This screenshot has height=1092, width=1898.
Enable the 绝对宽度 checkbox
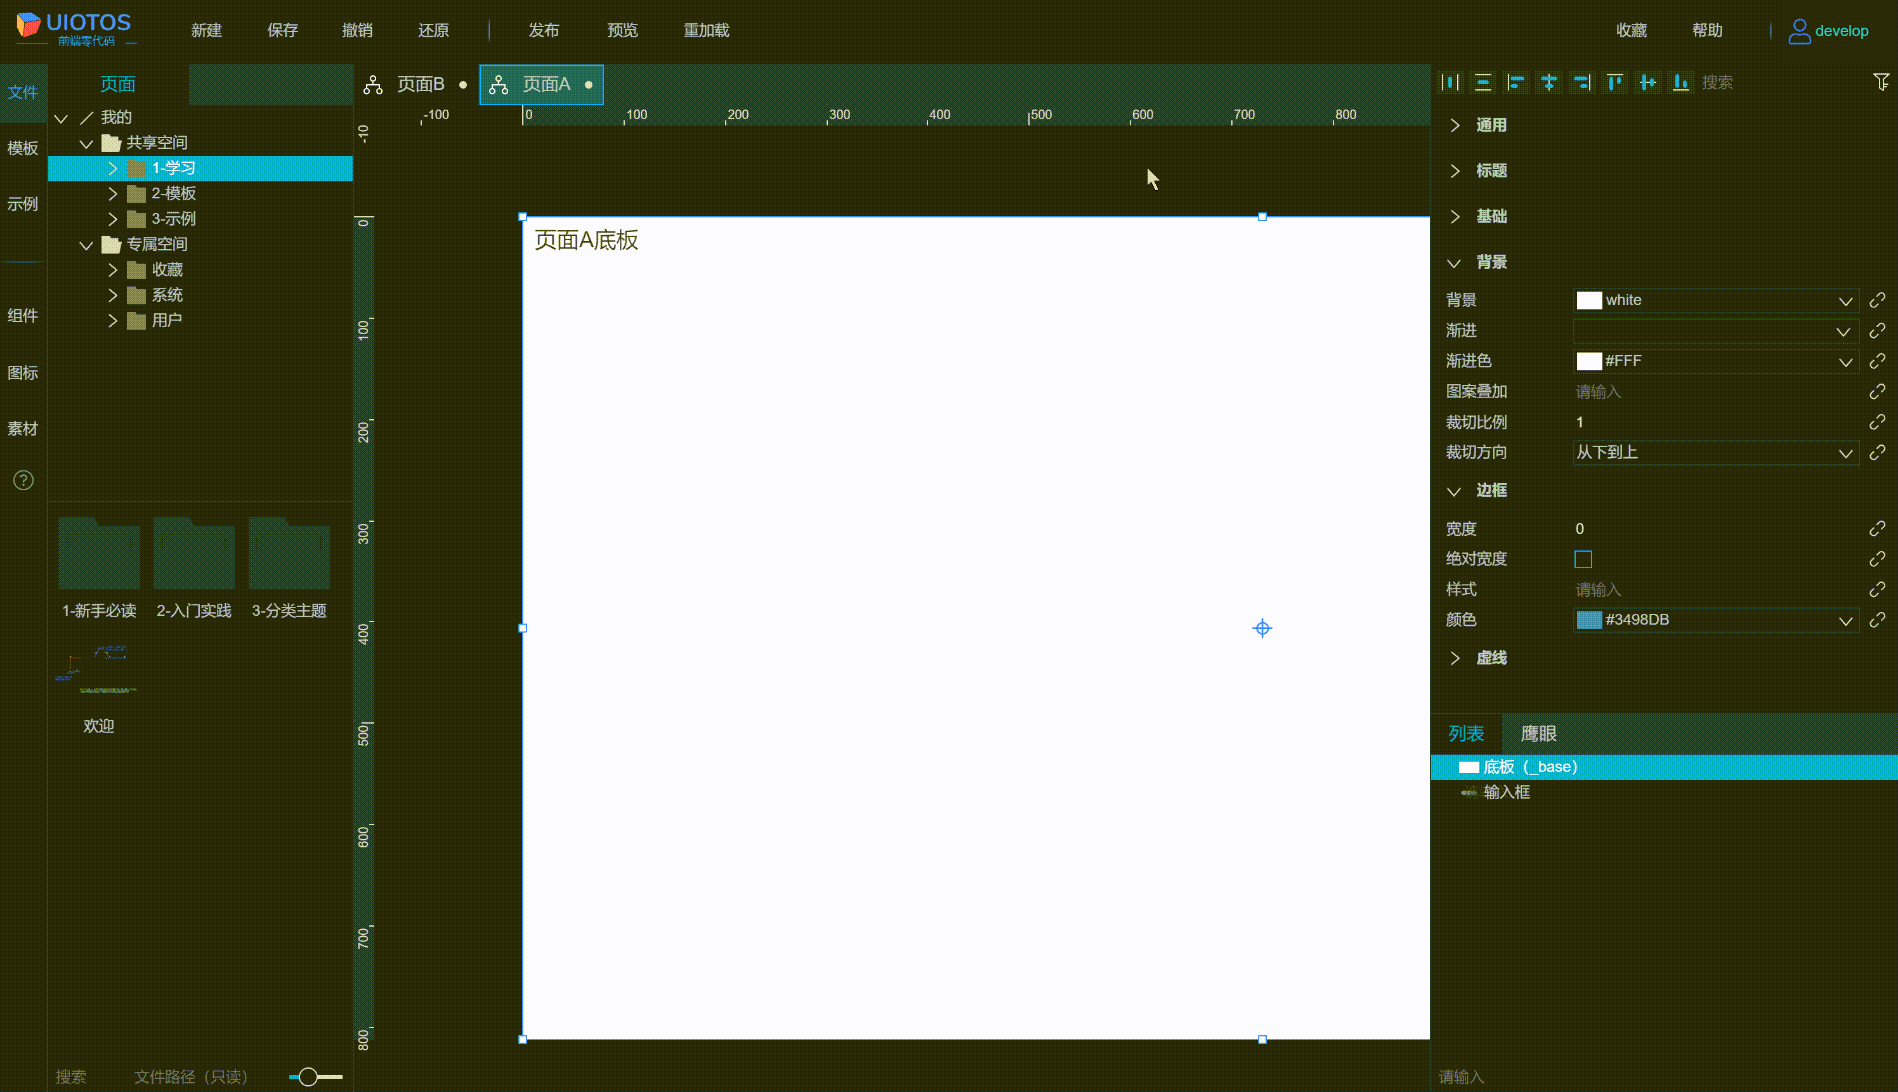1583,558
